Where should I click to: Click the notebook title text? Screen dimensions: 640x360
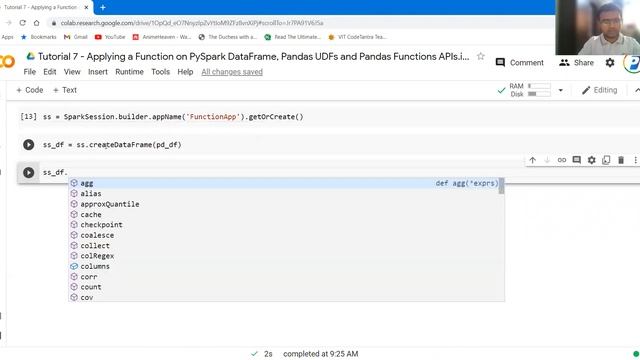(253, 56)
